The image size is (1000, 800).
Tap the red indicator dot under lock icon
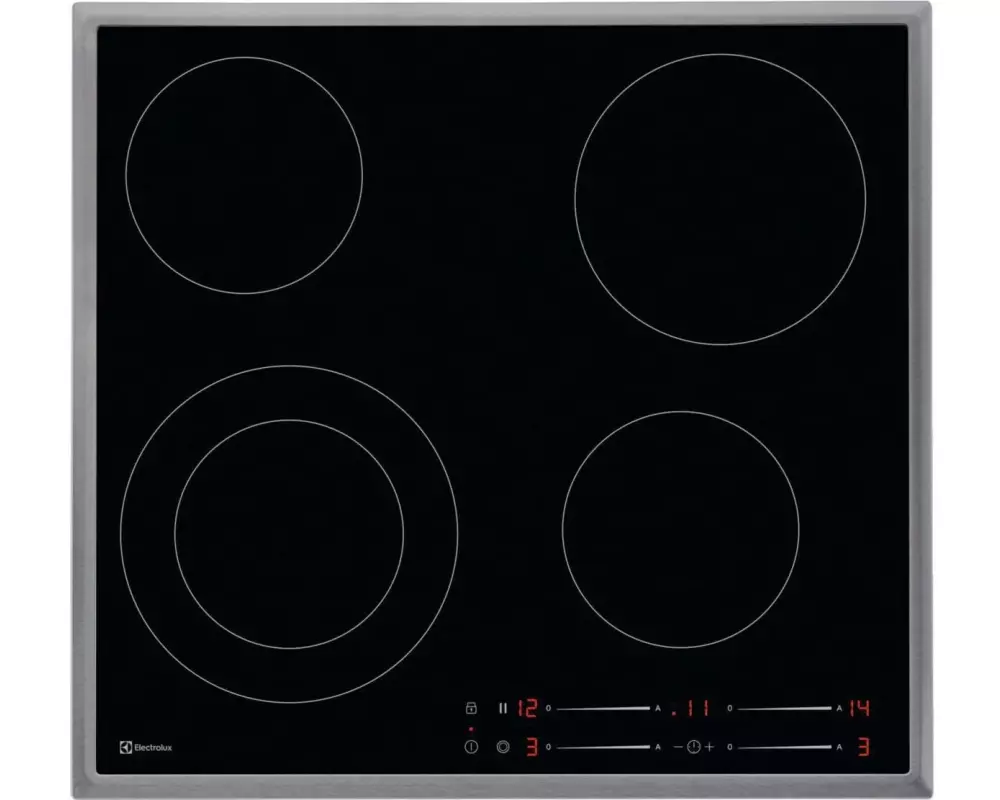(x=470, y=727)
